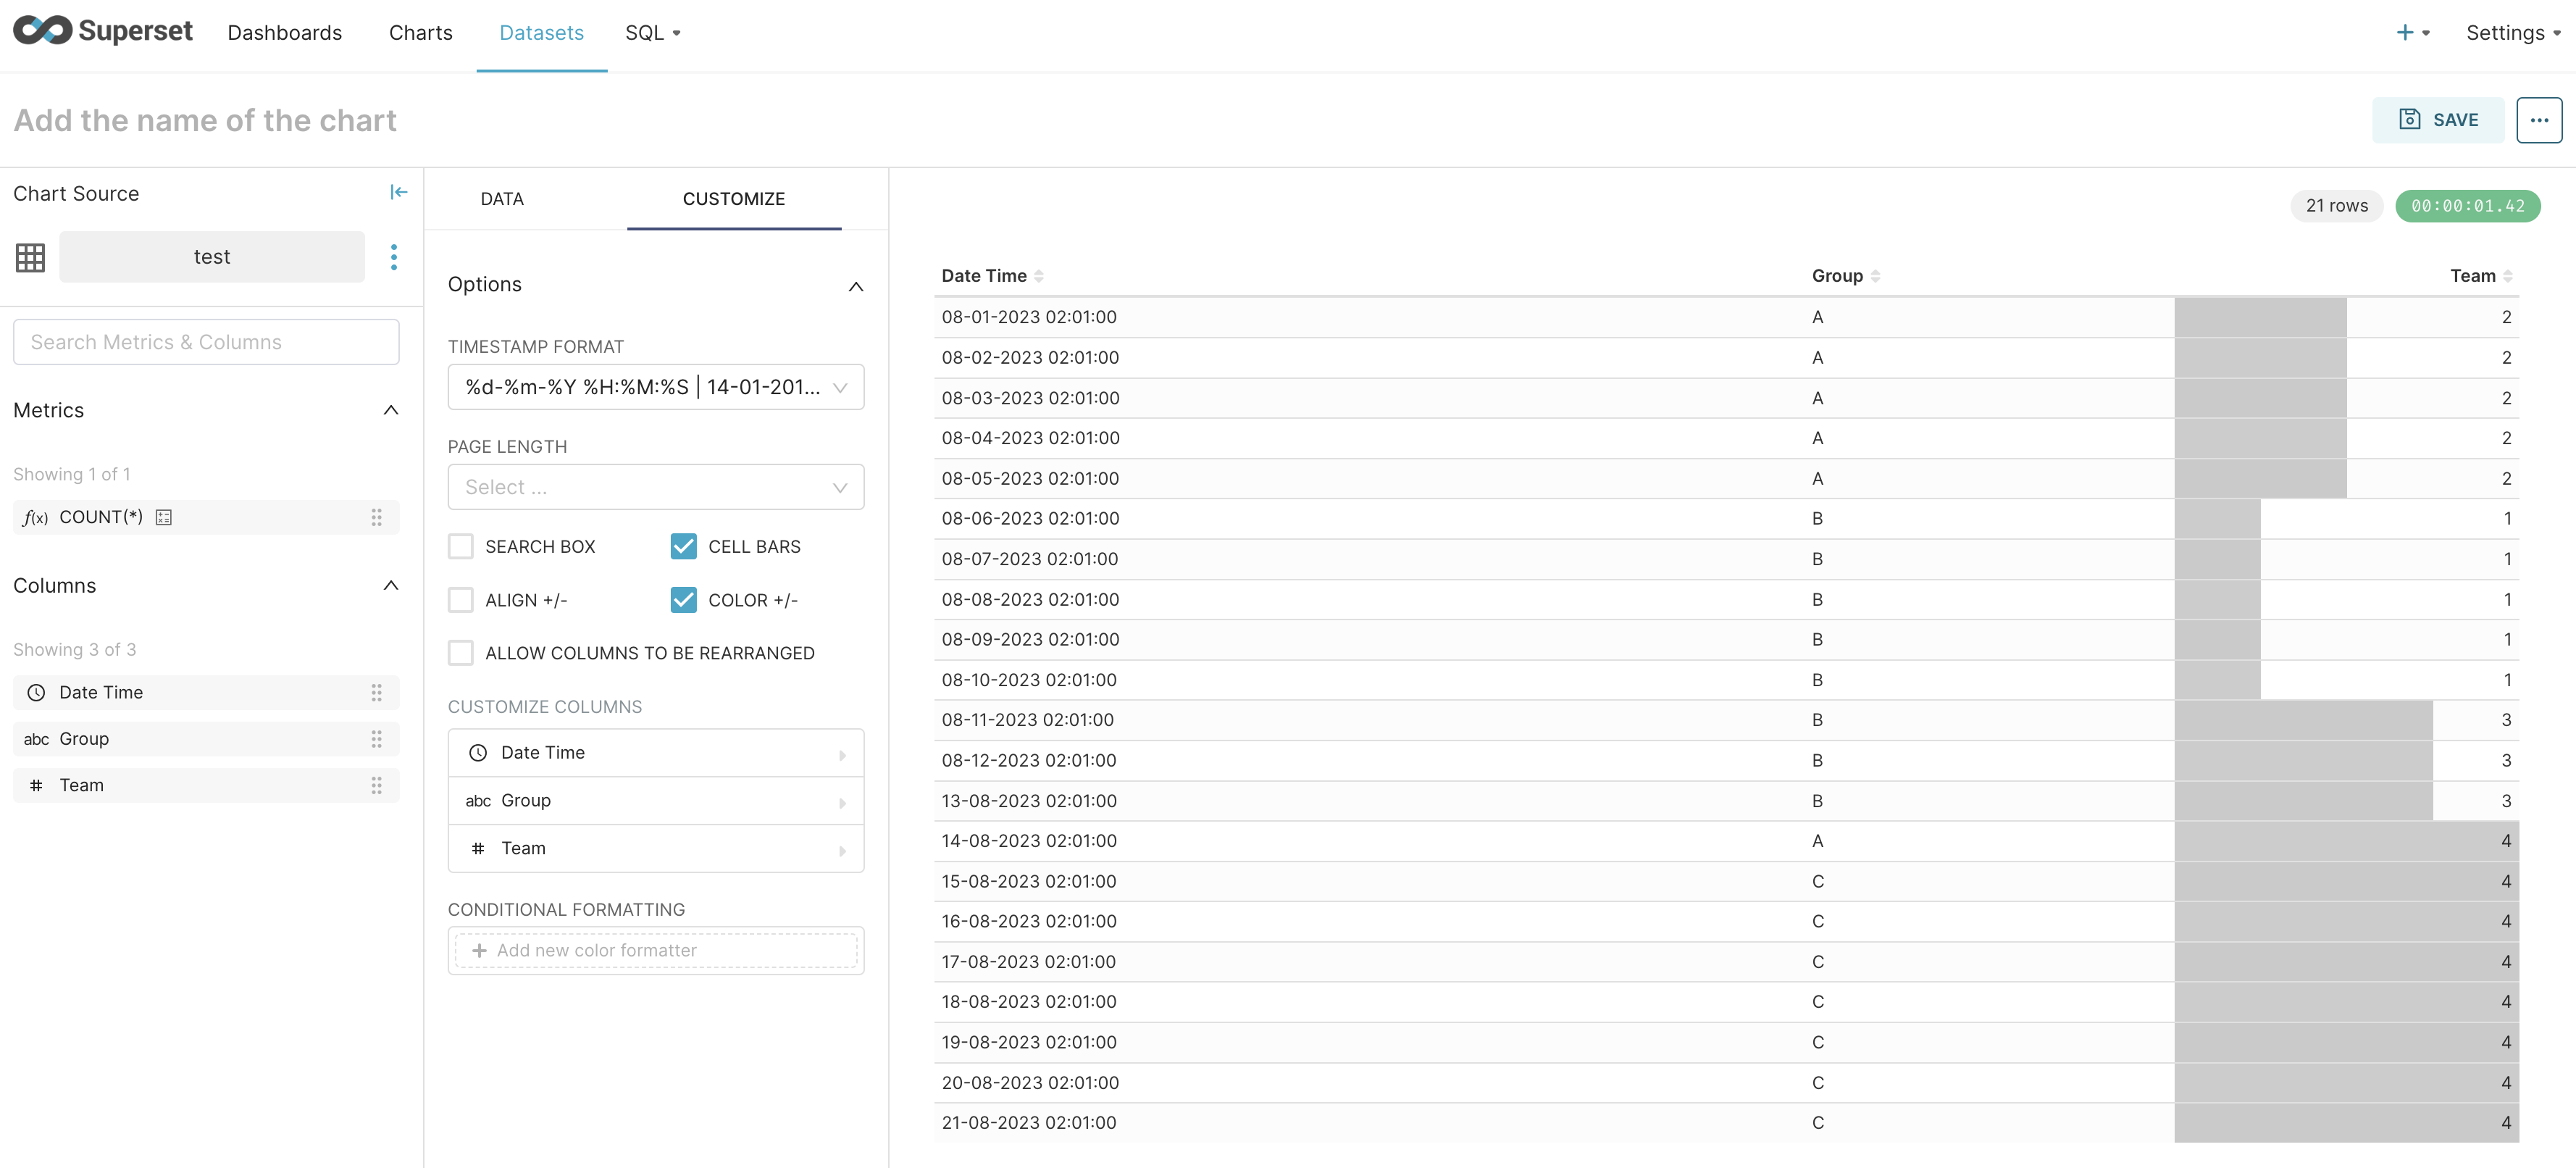
Task: Collapse the Metrics section
Action: click(x=391, y=410)
